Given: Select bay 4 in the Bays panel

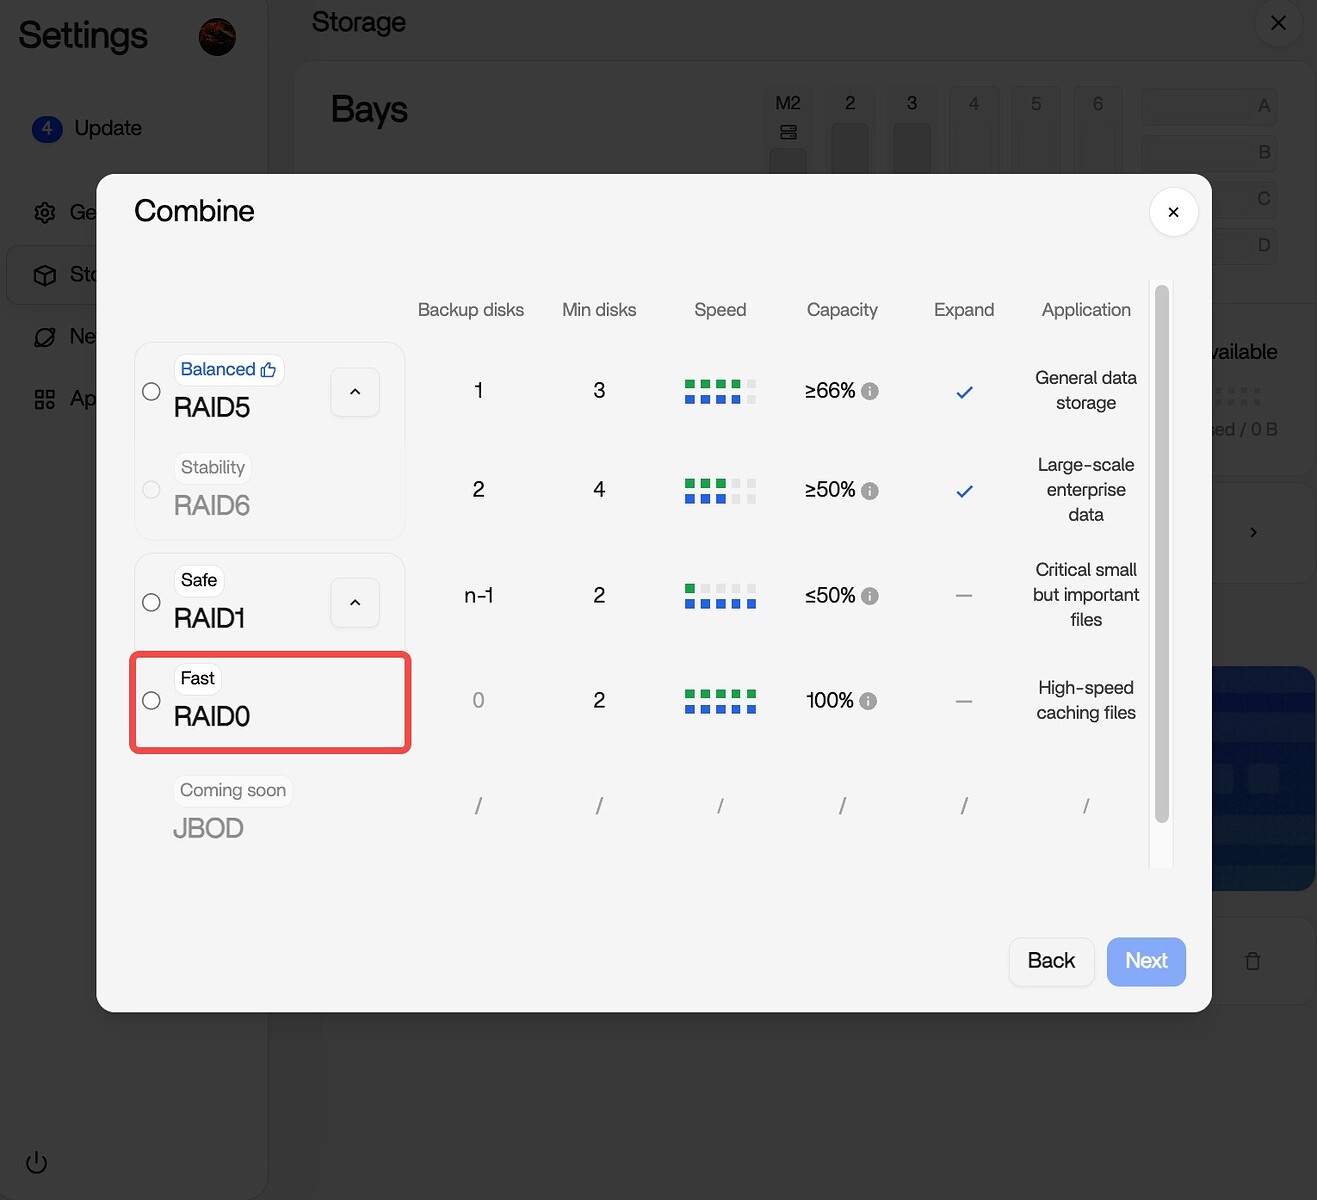Looking at the screenshot, I should coord(974,130).
